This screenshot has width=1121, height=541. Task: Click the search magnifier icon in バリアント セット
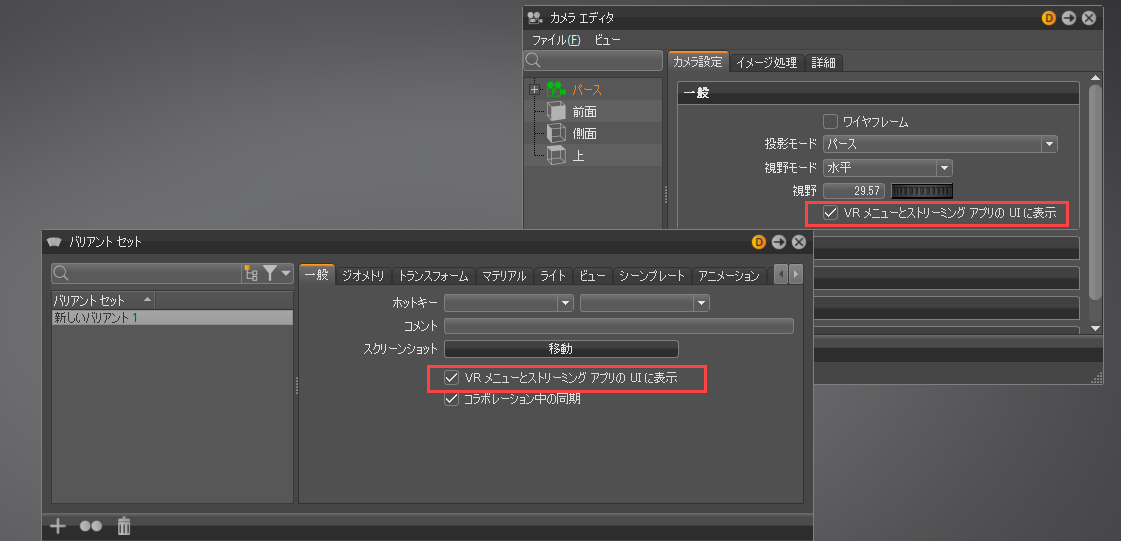[x=61, y=274]
